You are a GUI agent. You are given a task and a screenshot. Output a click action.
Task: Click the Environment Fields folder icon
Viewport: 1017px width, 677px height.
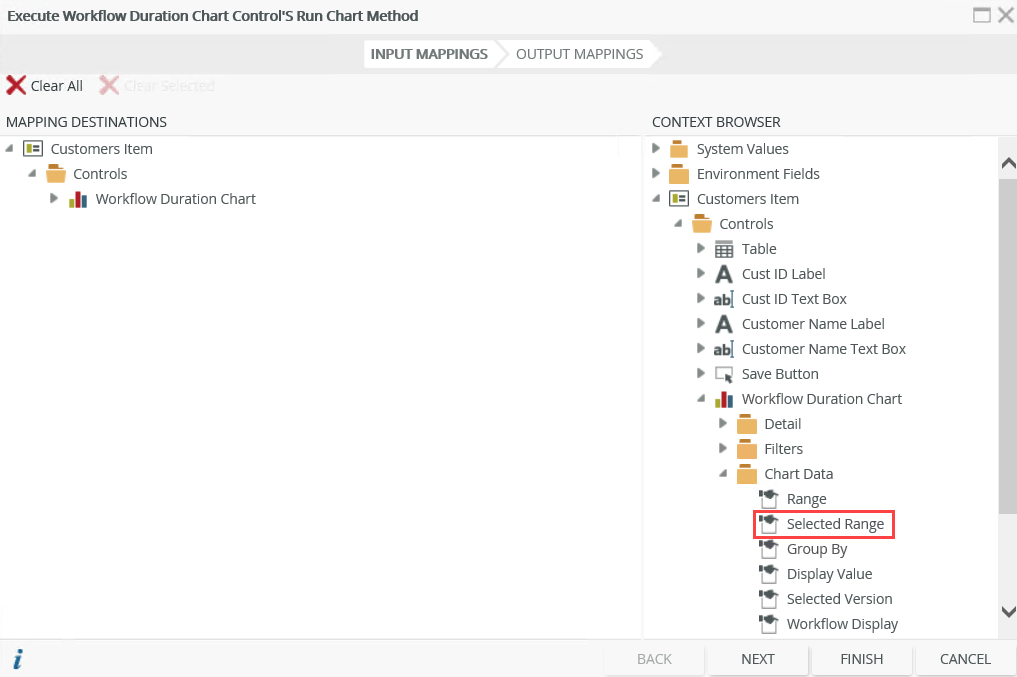tap(679, 174)
